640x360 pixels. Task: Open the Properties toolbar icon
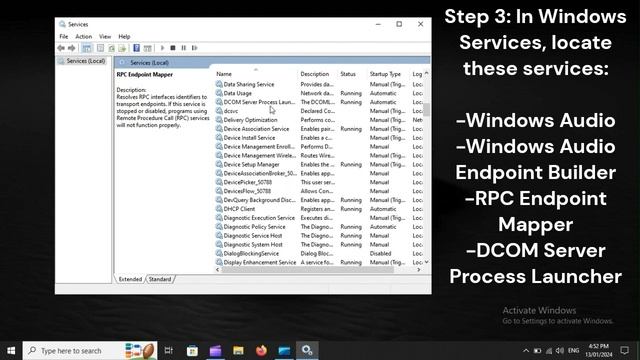click(100, 48)
